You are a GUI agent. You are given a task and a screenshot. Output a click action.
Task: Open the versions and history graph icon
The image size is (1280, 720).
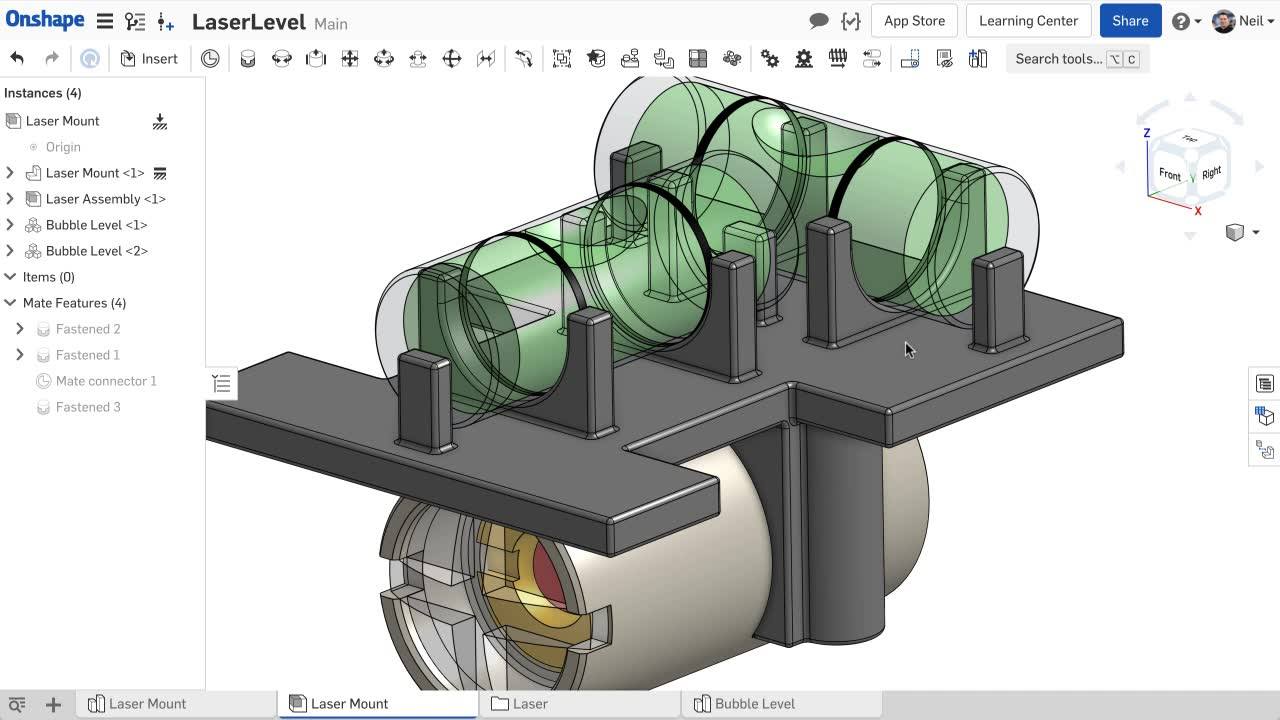click(135, 21)
